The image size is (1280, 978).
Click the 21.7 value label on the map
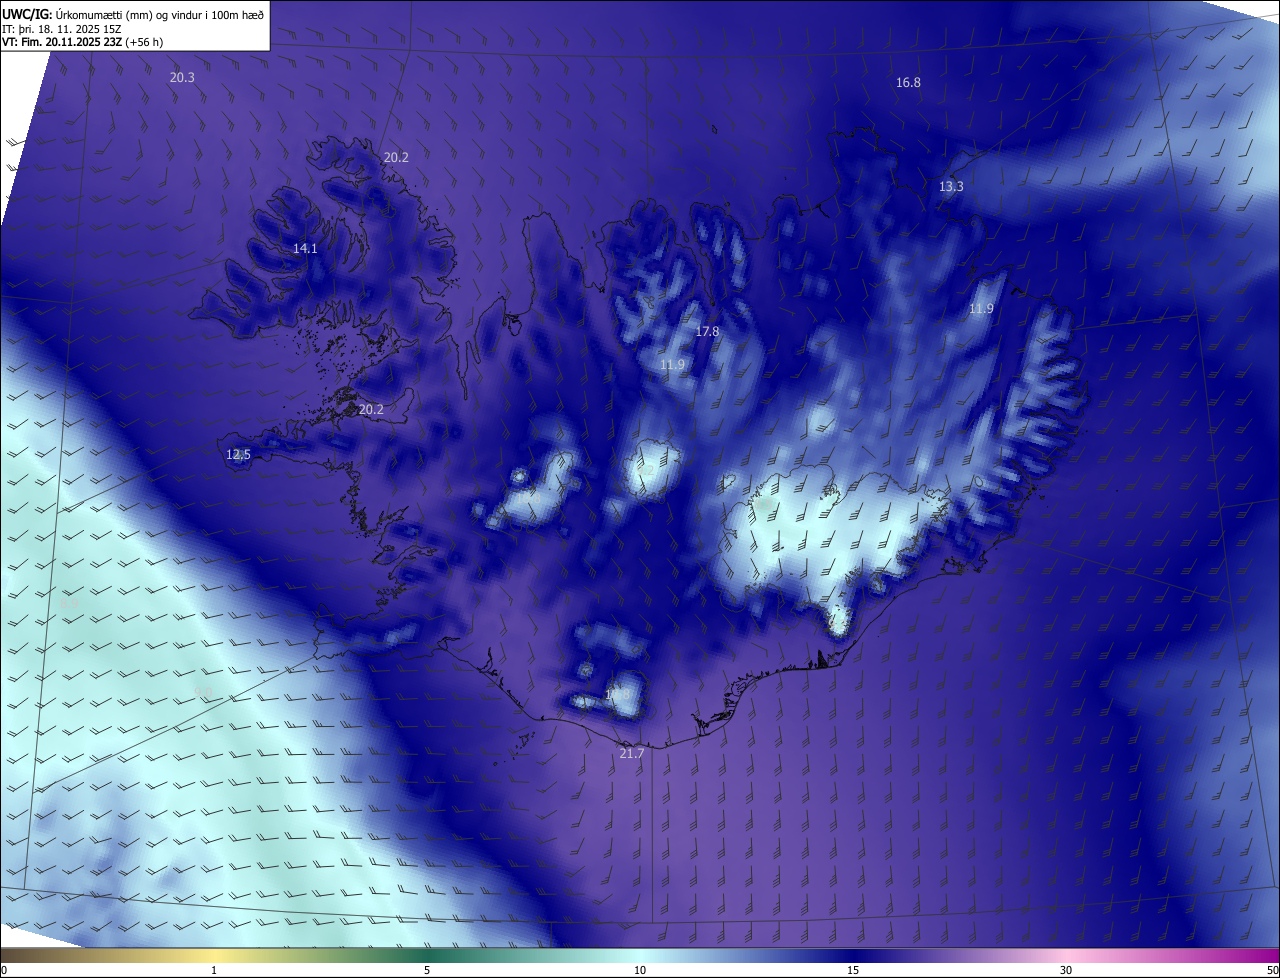[x=631, y=753]
